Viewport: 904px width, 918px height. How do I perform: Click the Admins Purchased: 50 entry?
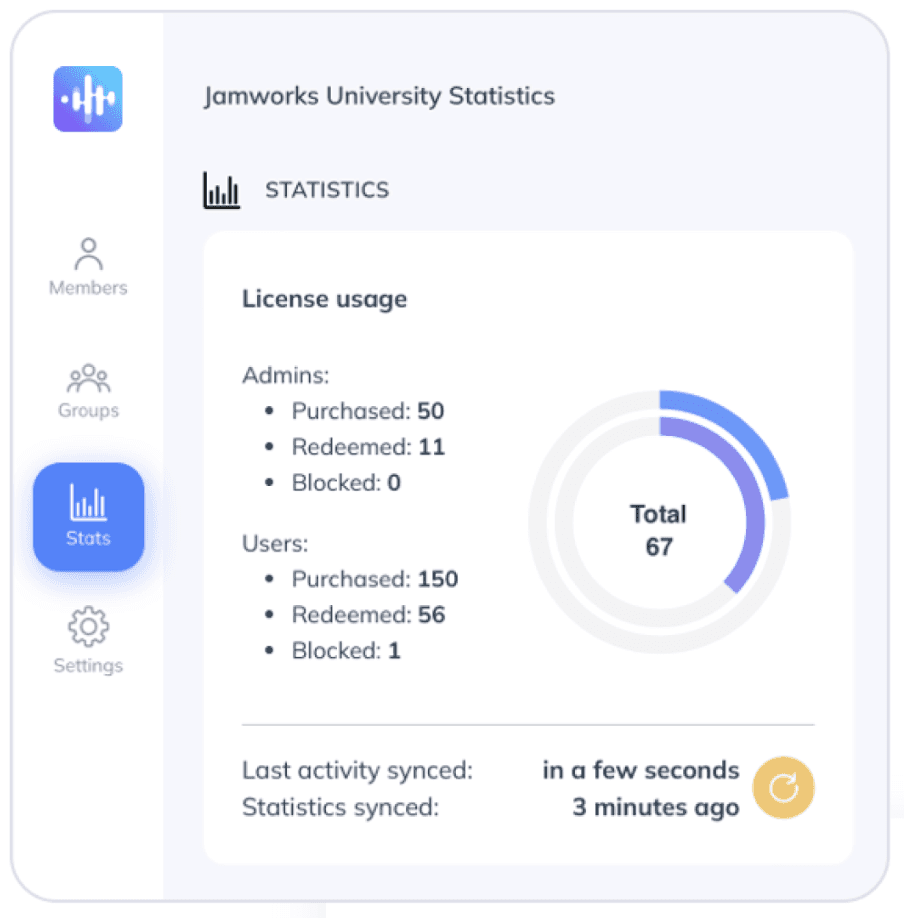[368, 411]
